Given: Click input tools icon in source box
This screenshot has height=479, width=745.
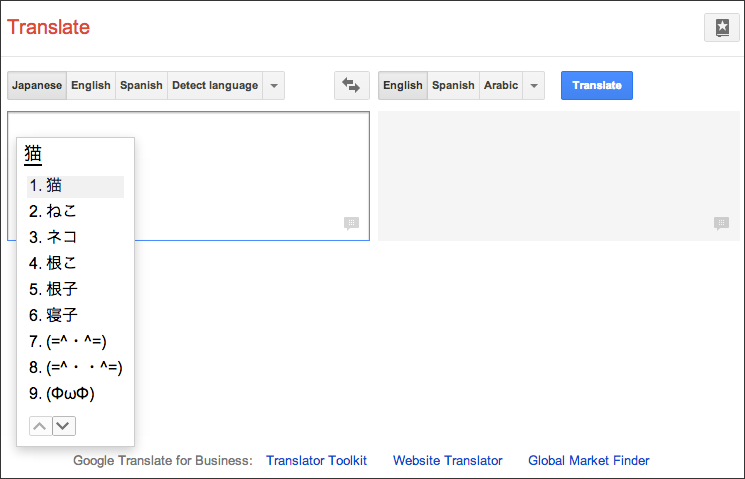Looking at the screenshot, I should (x=352, y=223).
